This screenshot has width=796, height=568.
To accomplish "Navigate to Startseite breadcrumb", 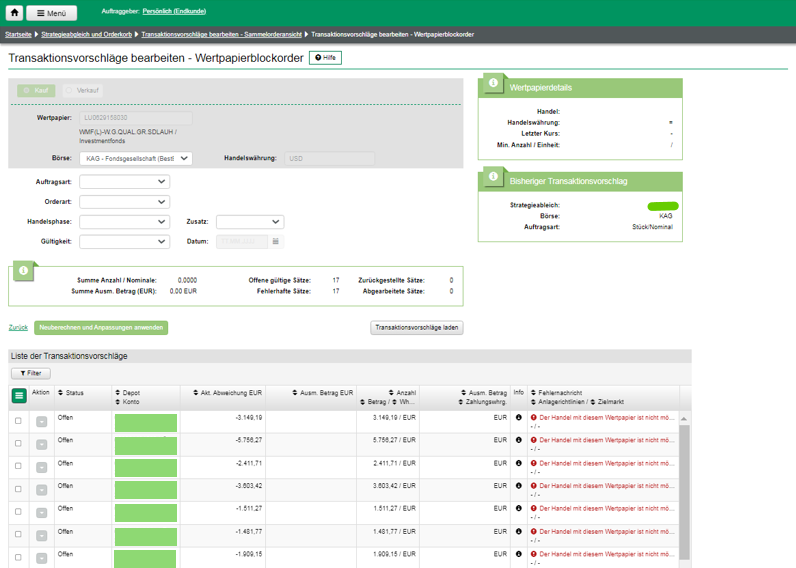I will click(x=18, y=35).
